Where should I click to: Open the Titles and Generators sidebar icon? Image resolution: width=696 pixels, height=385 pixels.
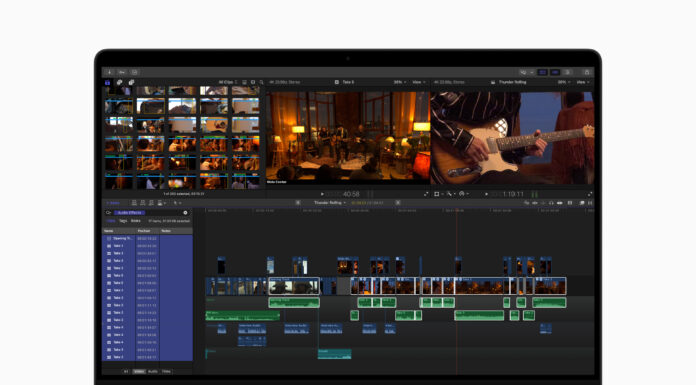[x=131, y=82]
